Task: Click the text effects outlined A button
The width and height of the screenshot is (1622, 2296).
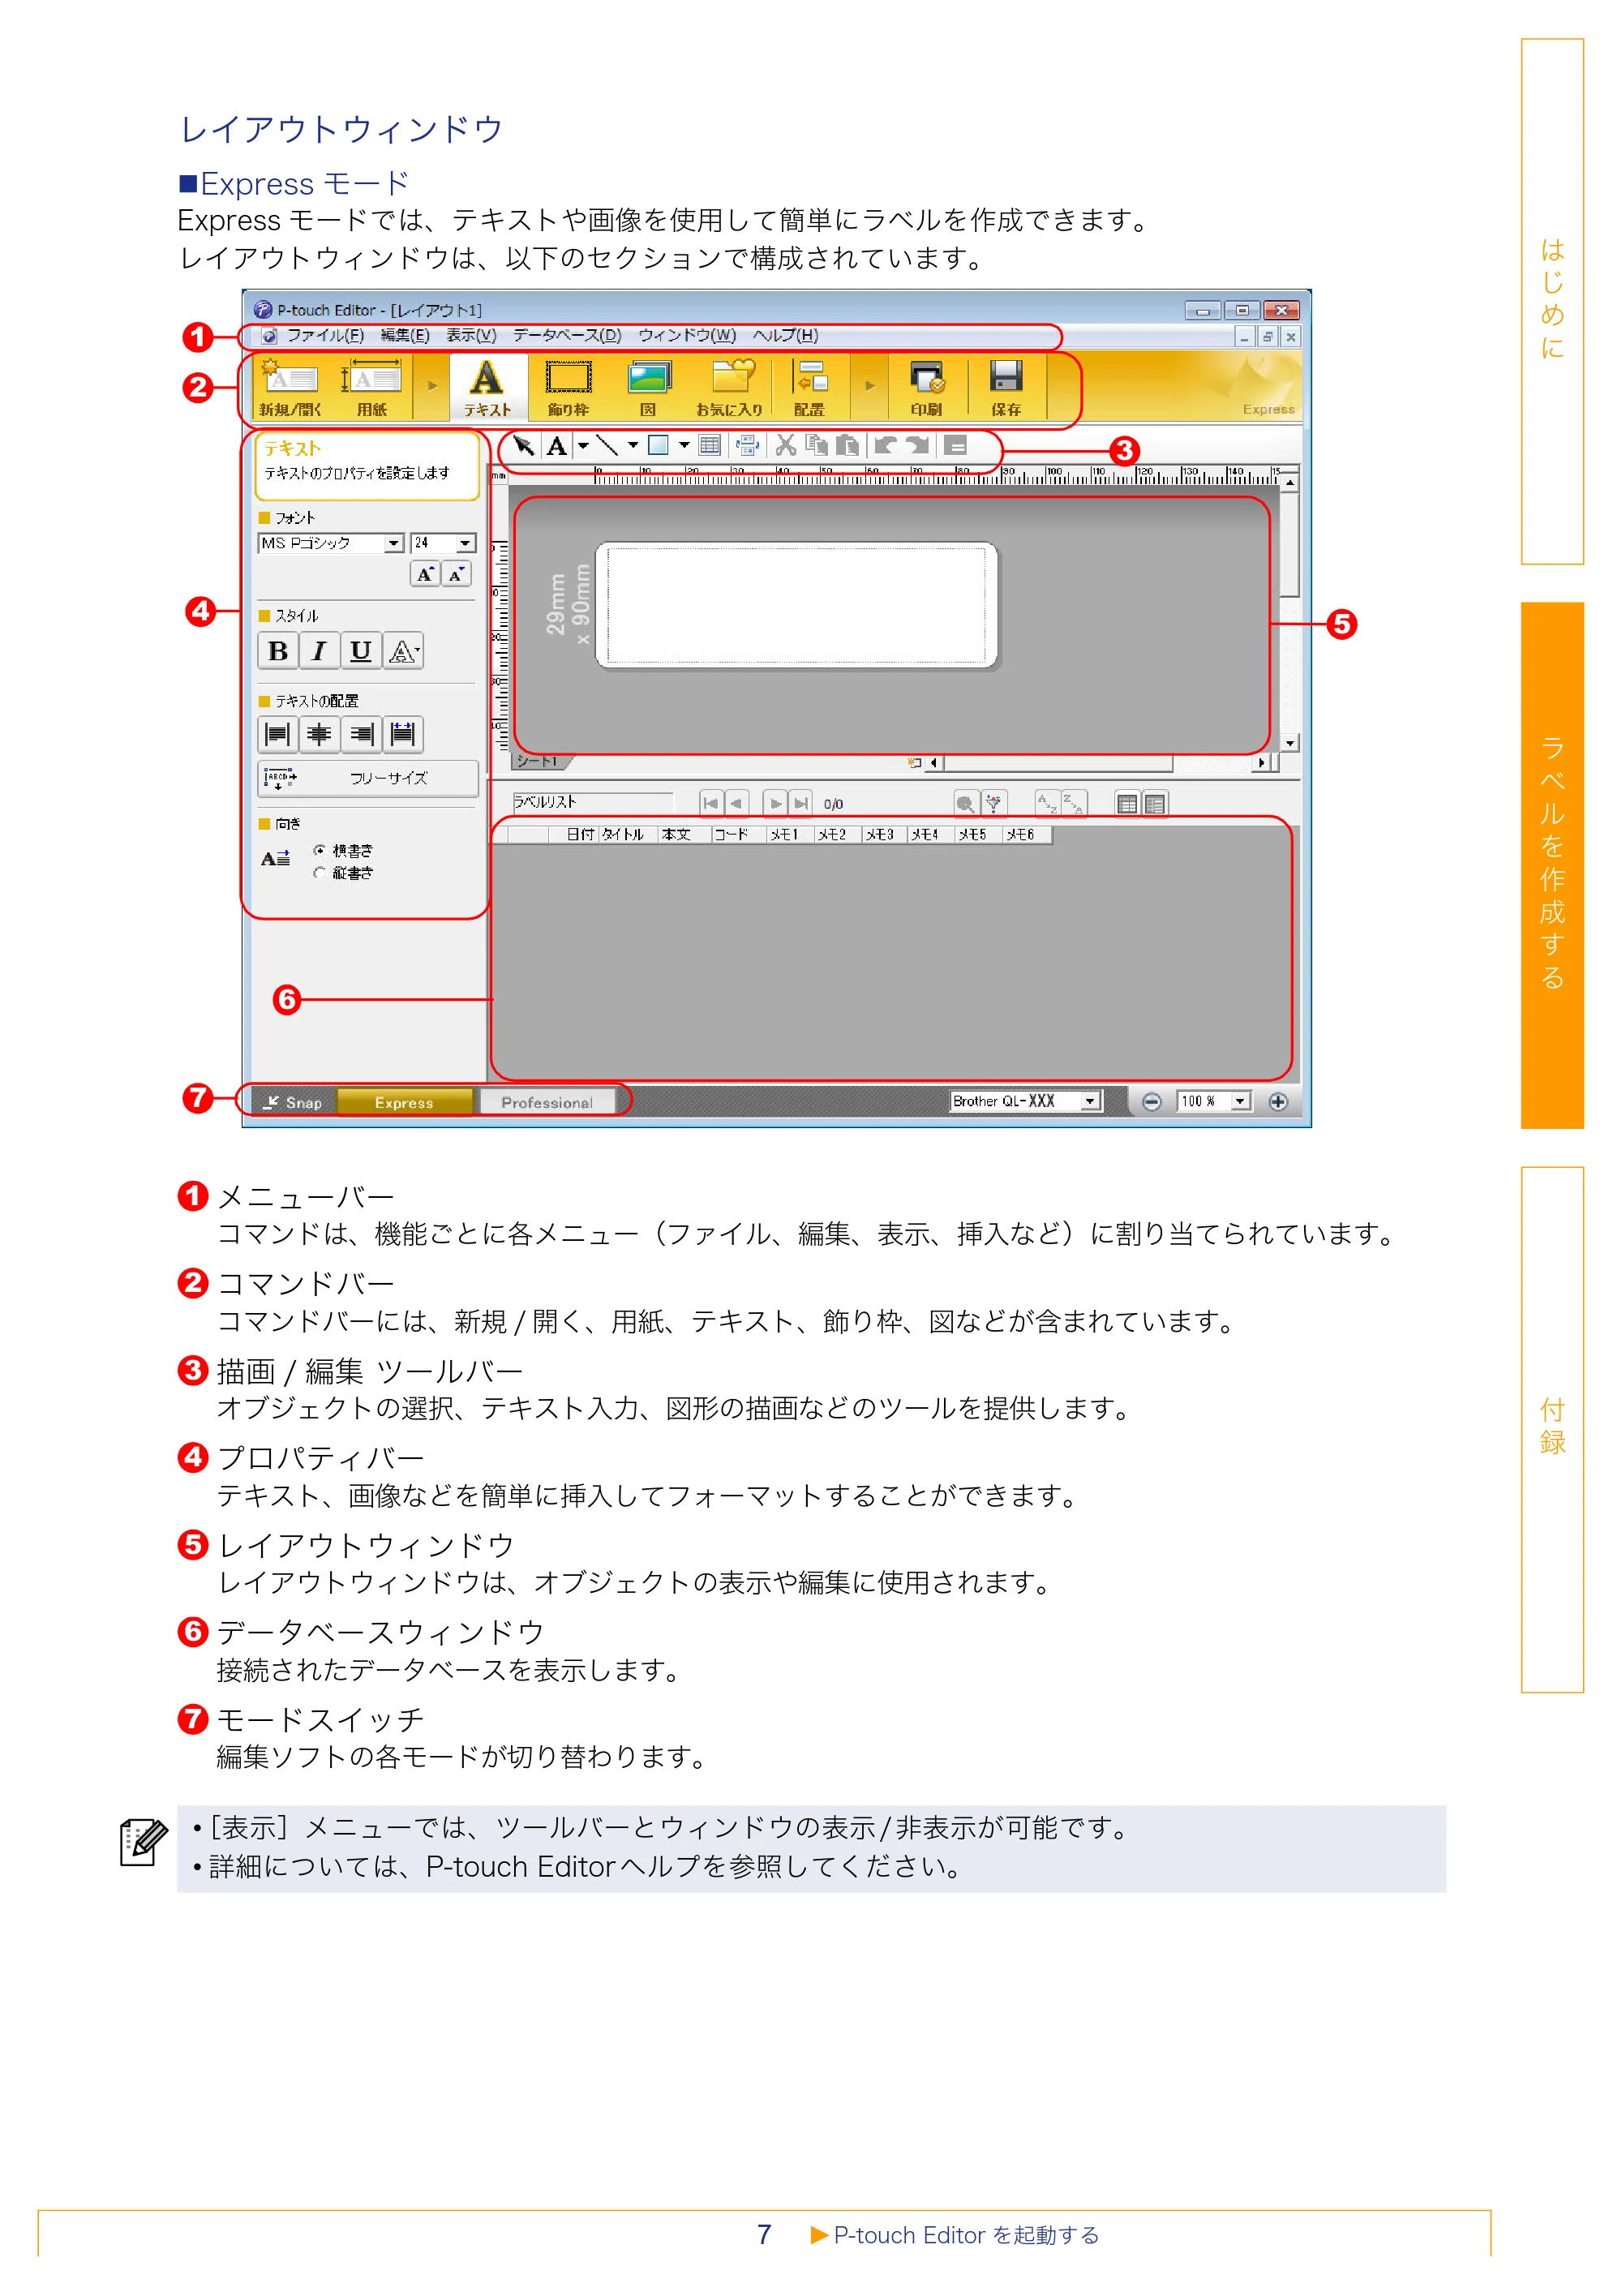Action: tap(403, 651)
